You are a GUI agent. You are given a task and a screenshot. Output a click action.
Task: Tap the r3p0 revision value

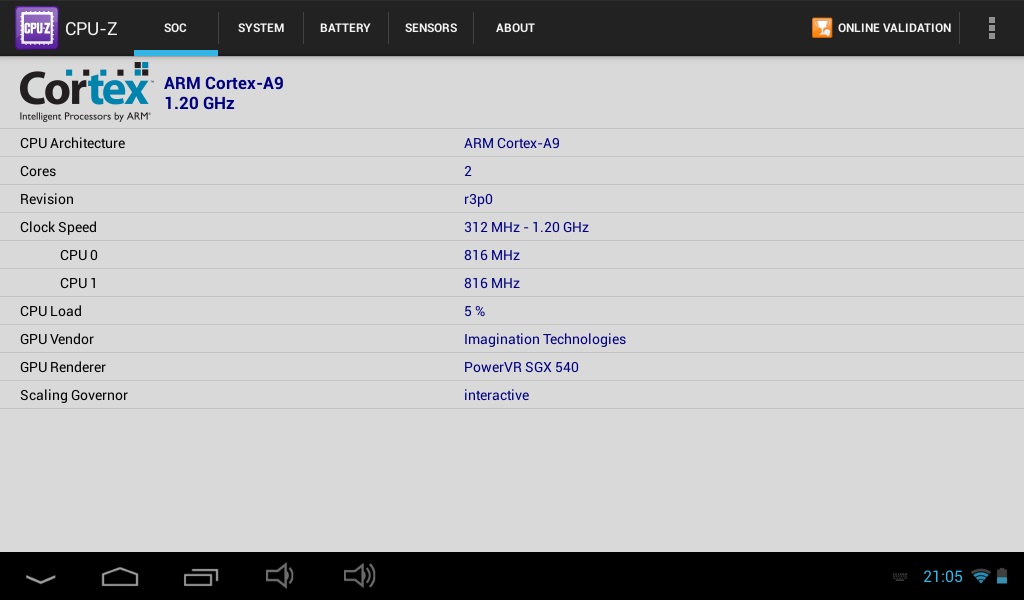[478, 199]
